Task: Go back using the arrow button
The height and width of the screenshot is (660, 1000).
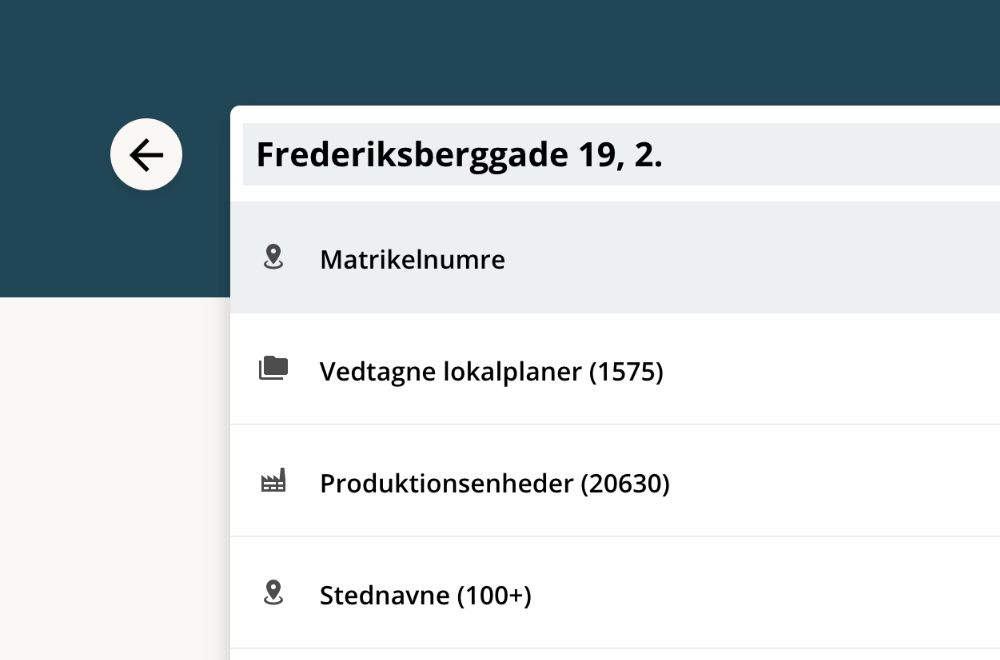Action: tap(146, 155)
